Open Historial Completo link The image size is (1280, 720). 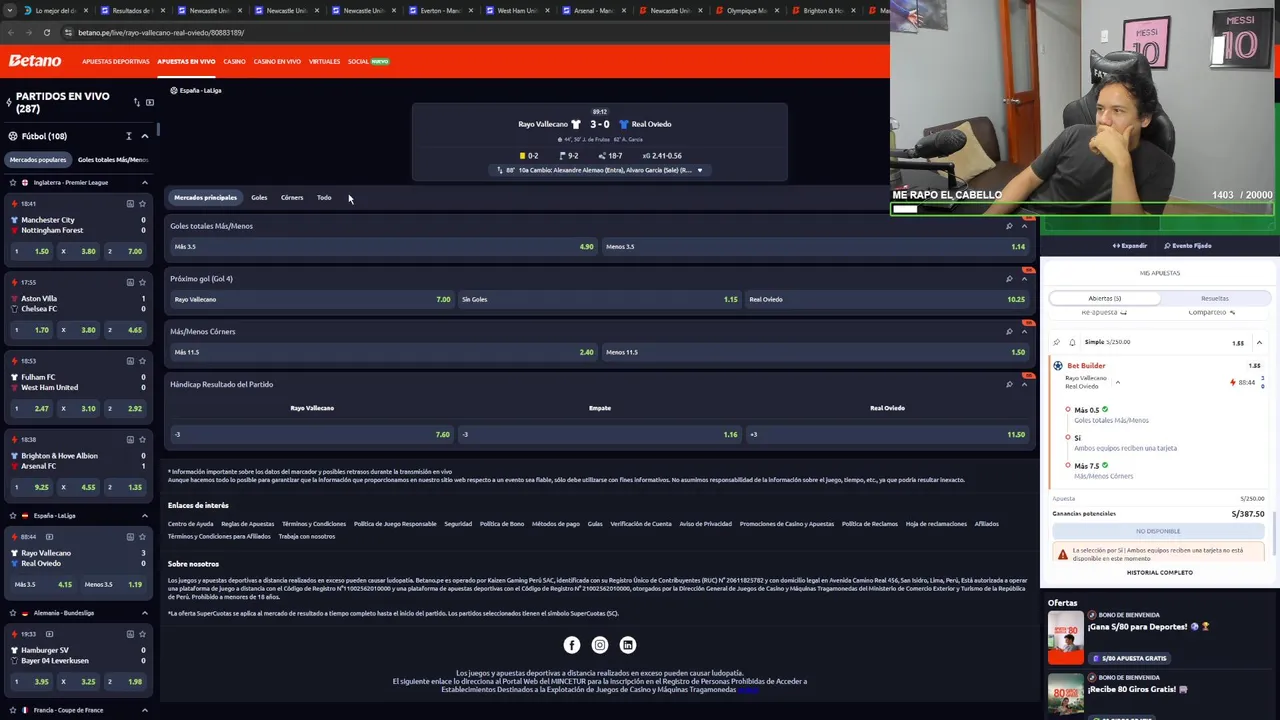tap(1160, 573)
